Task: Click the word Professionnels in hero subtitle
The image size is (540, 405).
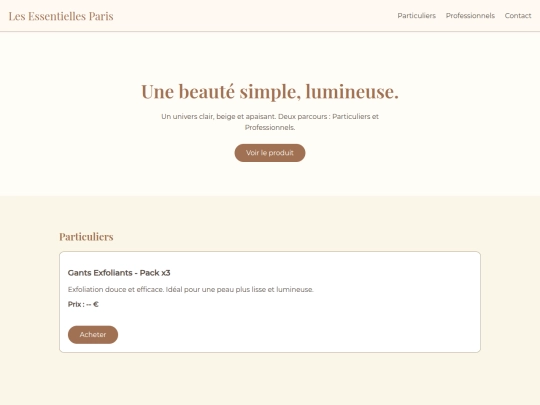Action: click(270, 127)
